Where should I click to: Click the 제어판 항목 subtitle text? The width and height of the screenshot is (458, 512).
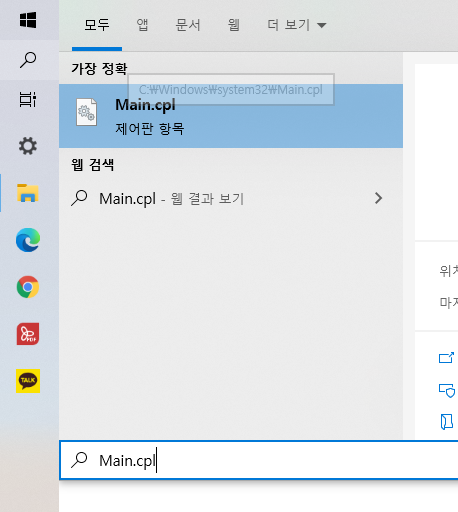click(x=150, y=129)
